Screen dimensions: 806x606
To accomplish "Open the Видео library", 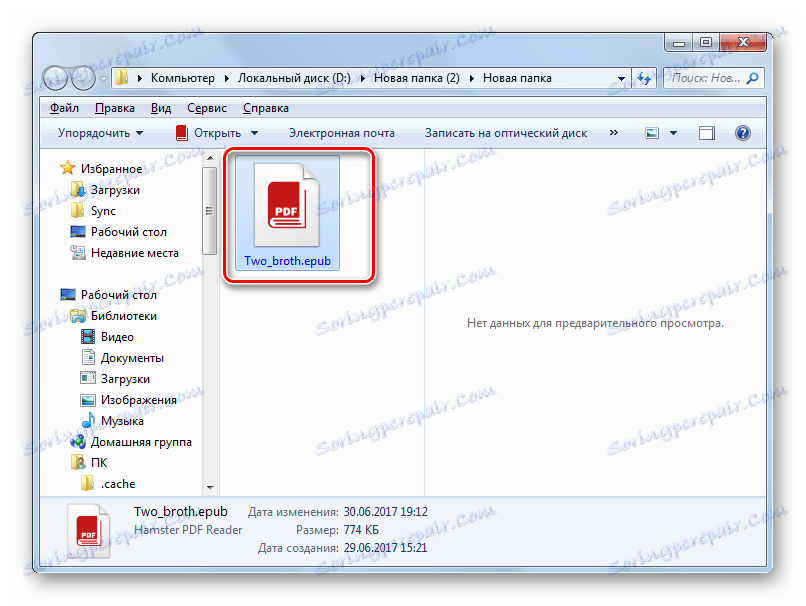I will click(117, 337).
